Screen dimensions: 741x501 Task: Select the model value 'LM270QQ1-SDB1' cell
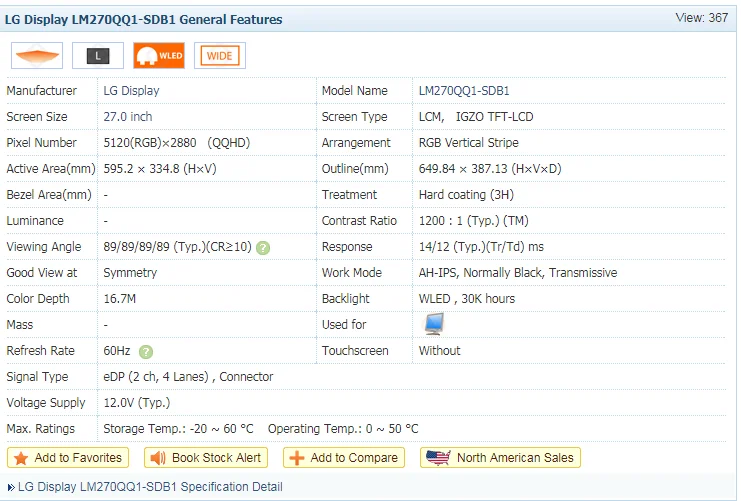pos(464,91)
